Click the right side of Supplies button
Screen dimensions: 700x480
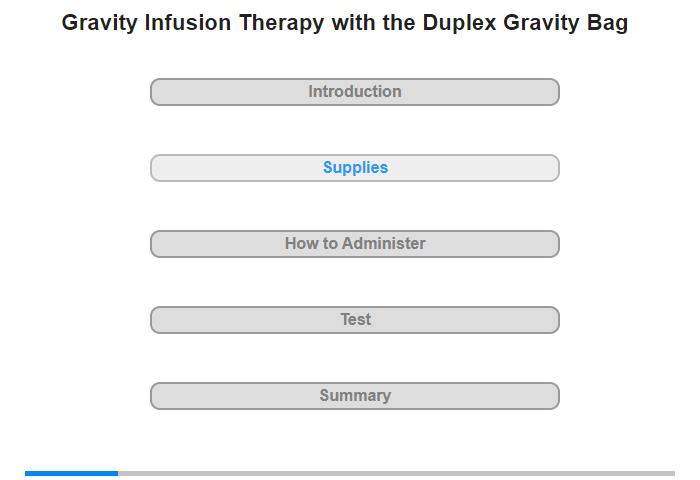[549, 168]
